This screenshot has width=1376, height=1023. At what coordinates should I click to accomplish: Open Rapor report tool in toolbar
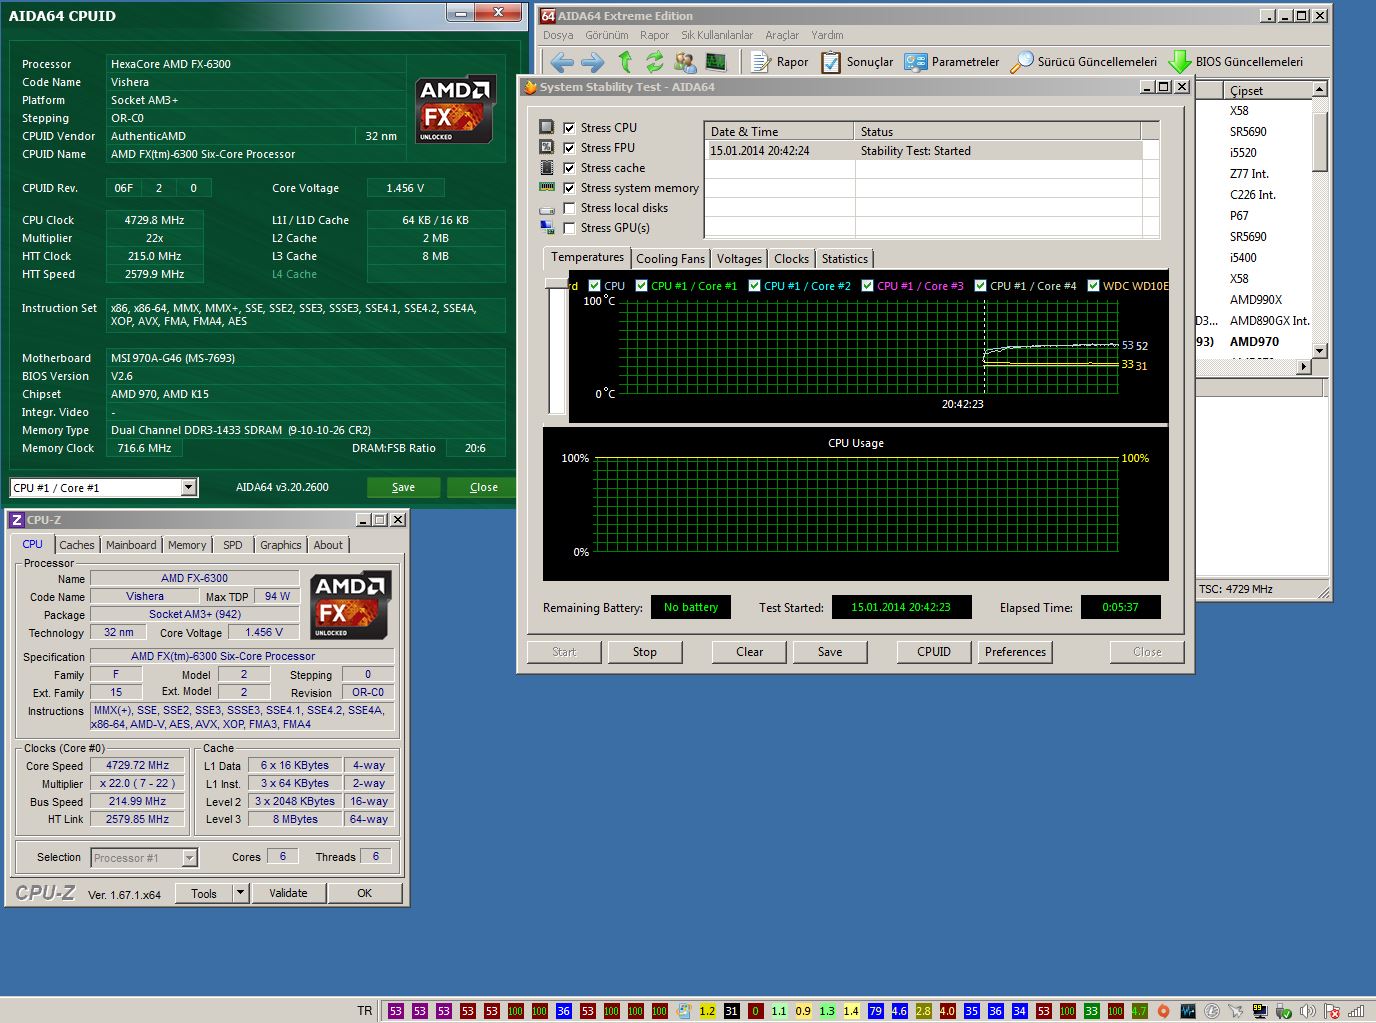click(779, 62)
